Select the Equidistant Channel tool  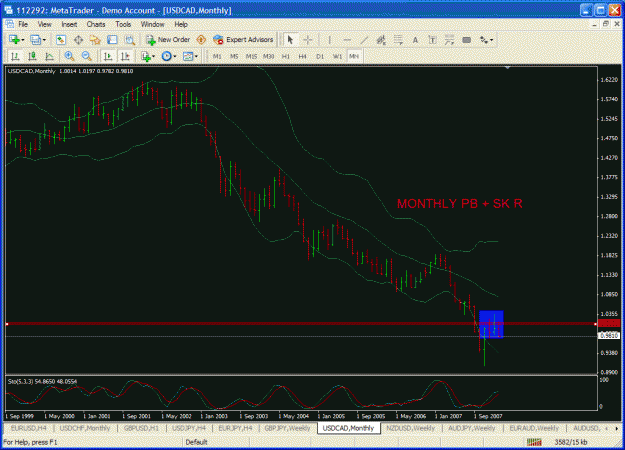coord(381,40)
